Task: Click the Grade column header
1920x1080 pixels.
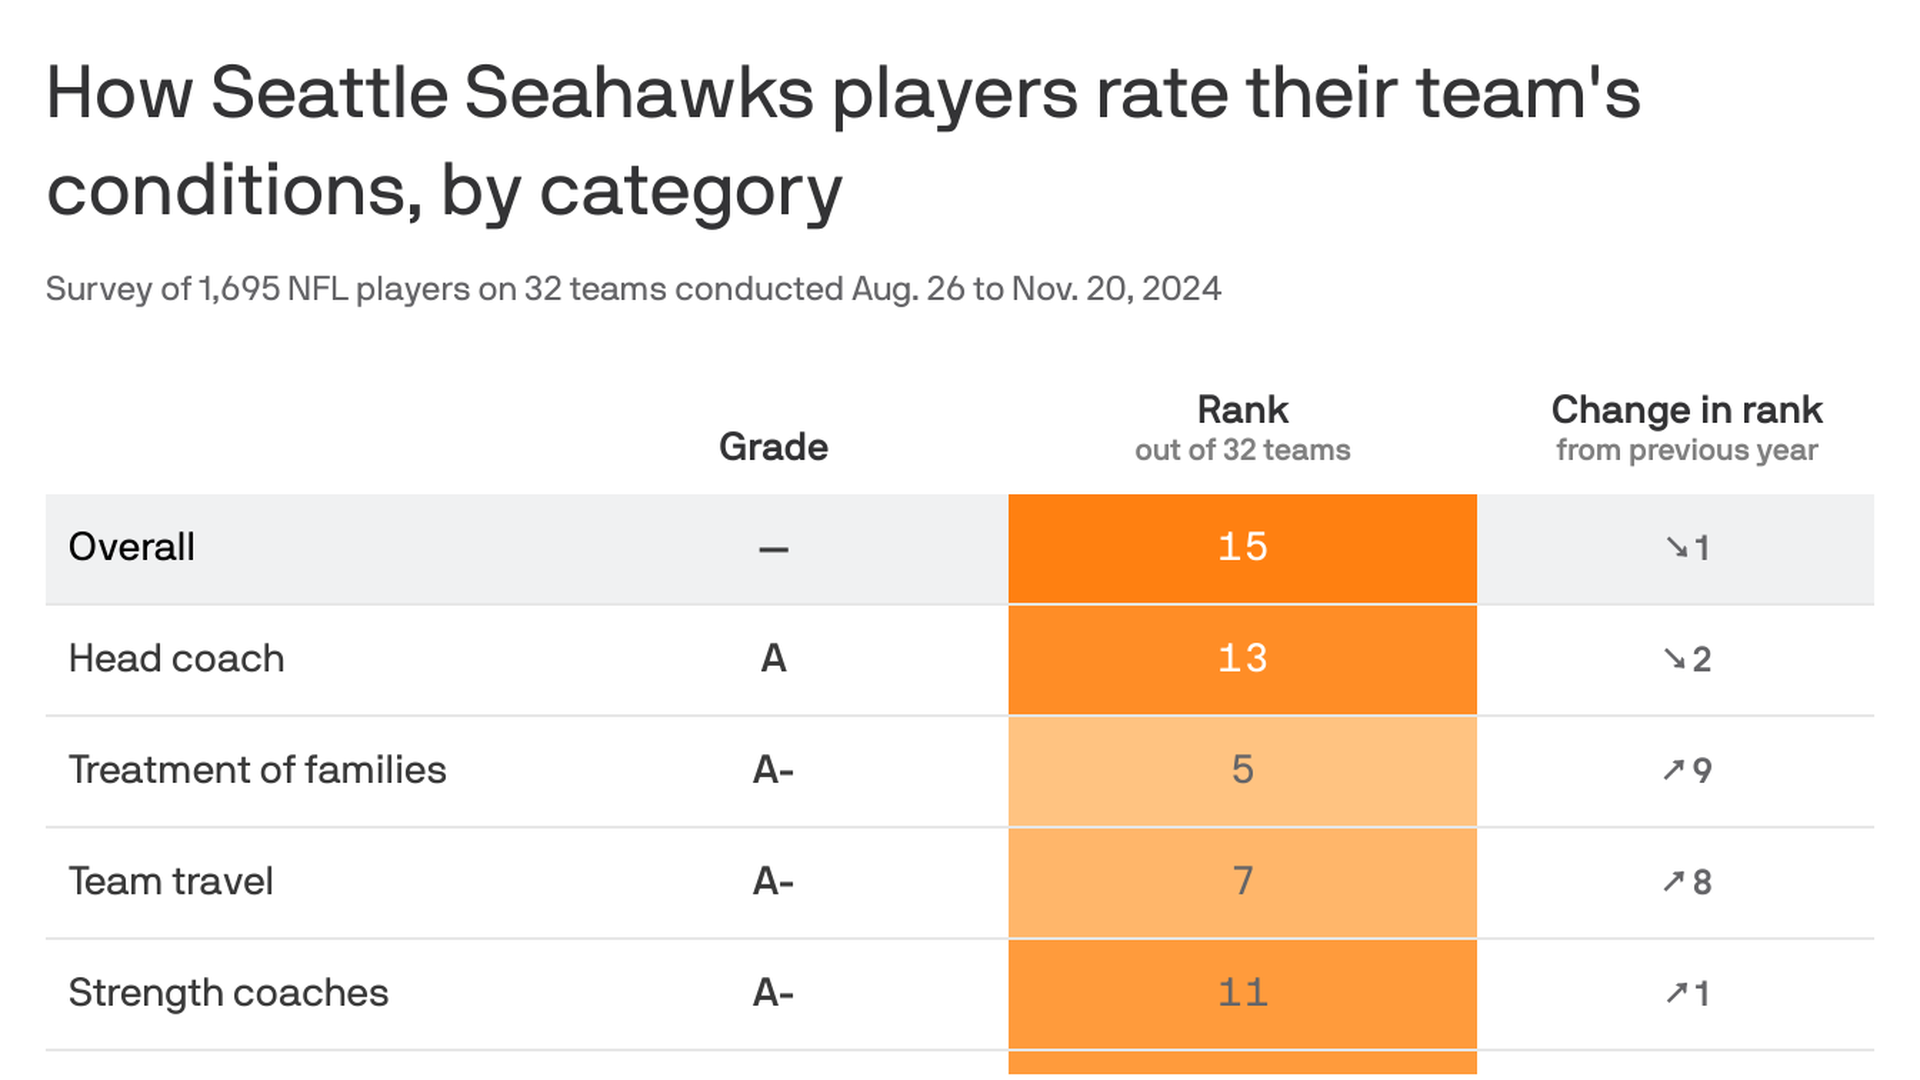Action: point(773,447)
